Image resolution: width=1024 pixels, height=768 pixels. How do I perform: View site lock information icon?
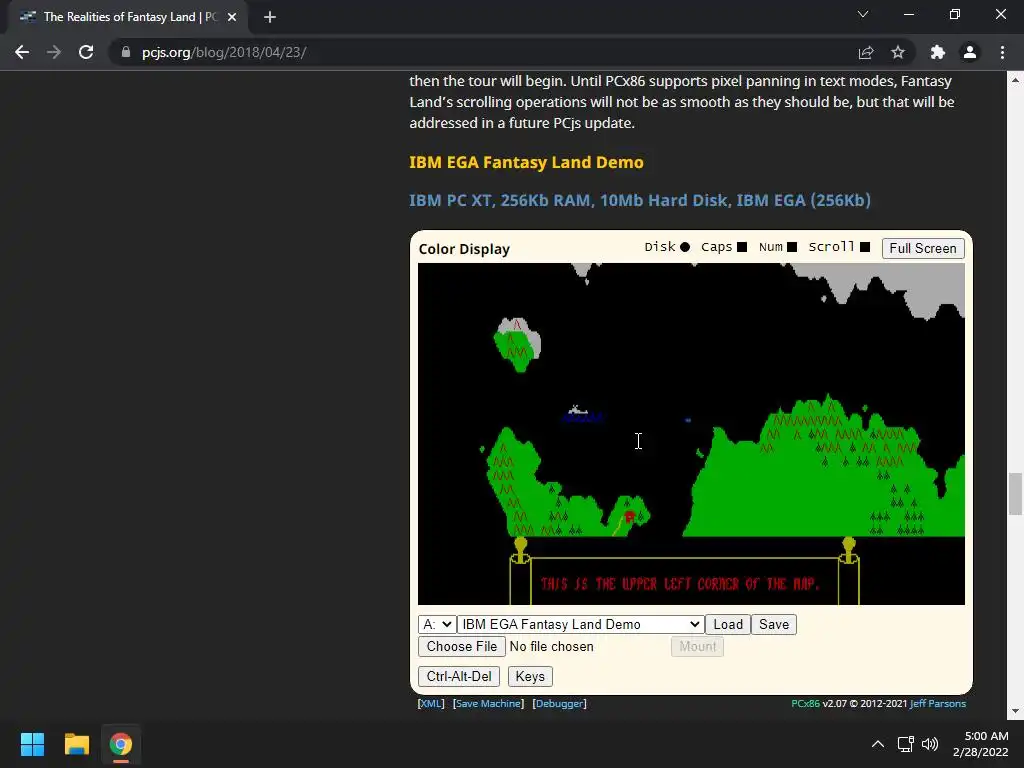pyautogui.click(x=126, y=52)
